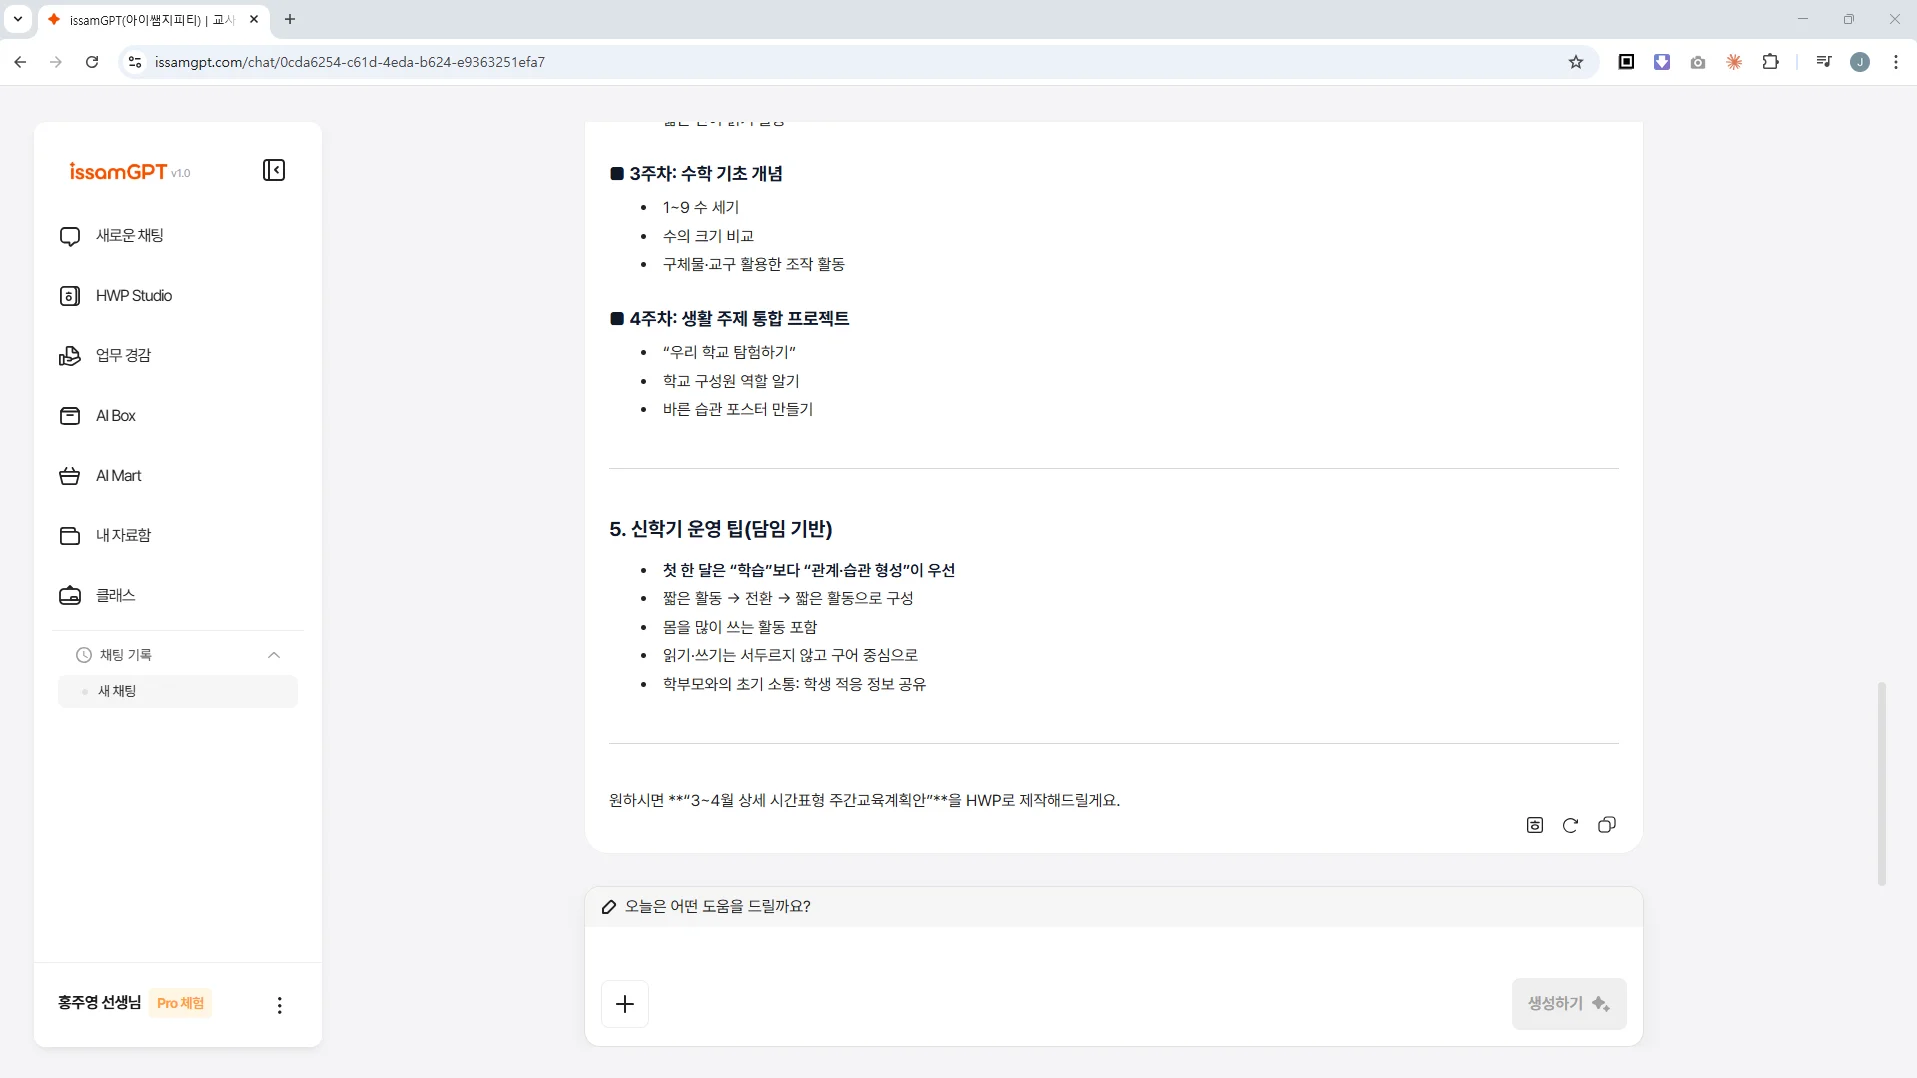Open HWP Studio from the sidebar
Screen dimensions: 1917x1078
click(x=133, y=295)
